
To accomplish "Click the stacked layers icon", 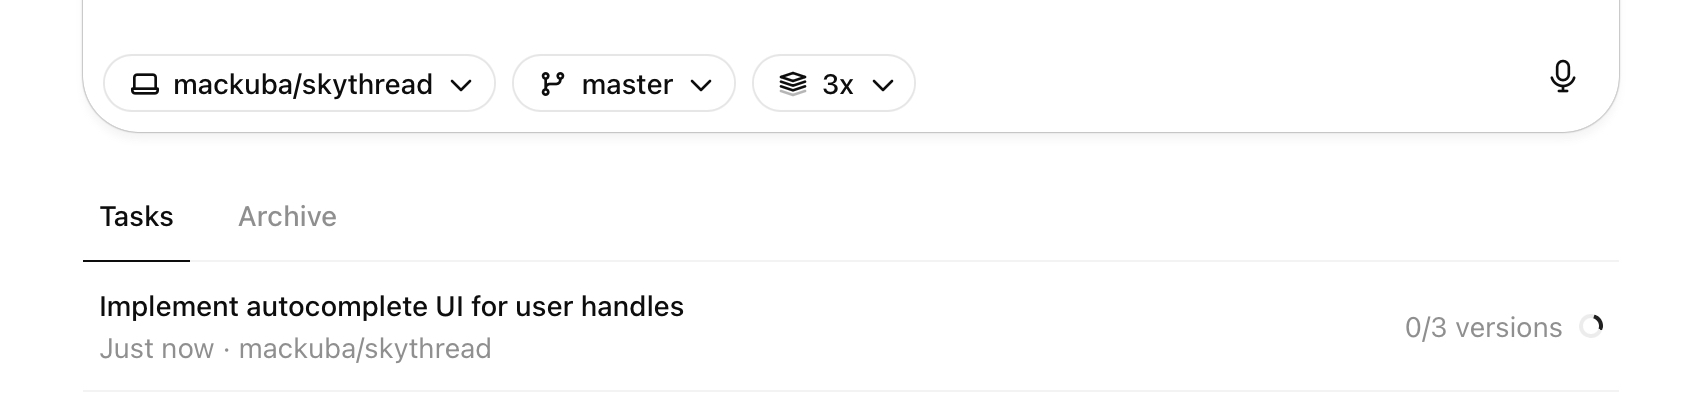I will [x=792, y=84].
